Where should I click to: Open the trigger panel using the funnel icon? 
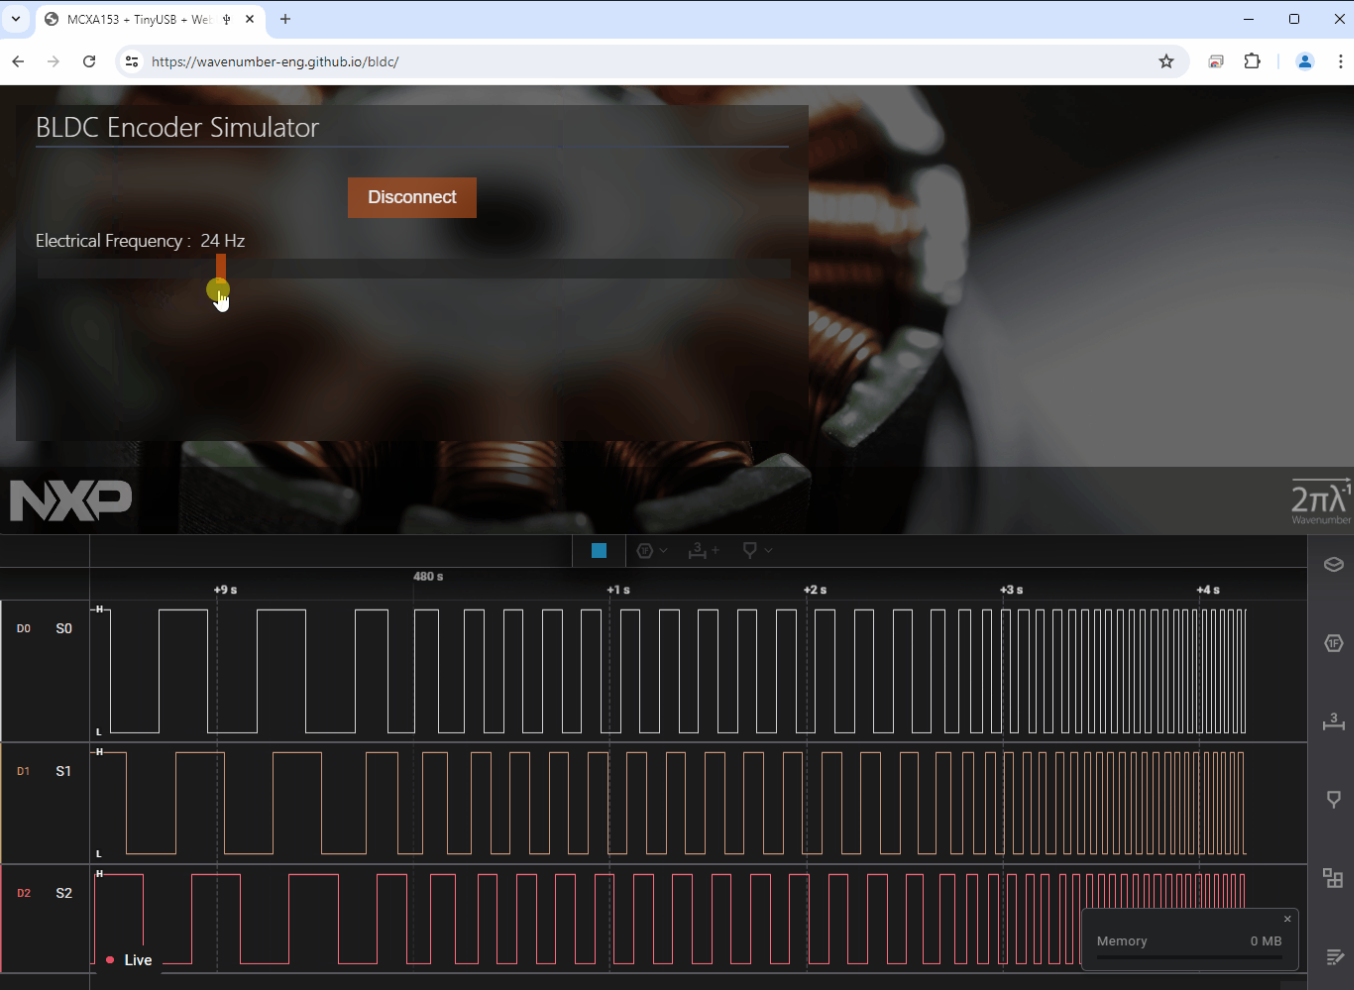(x=1333, y=798)
